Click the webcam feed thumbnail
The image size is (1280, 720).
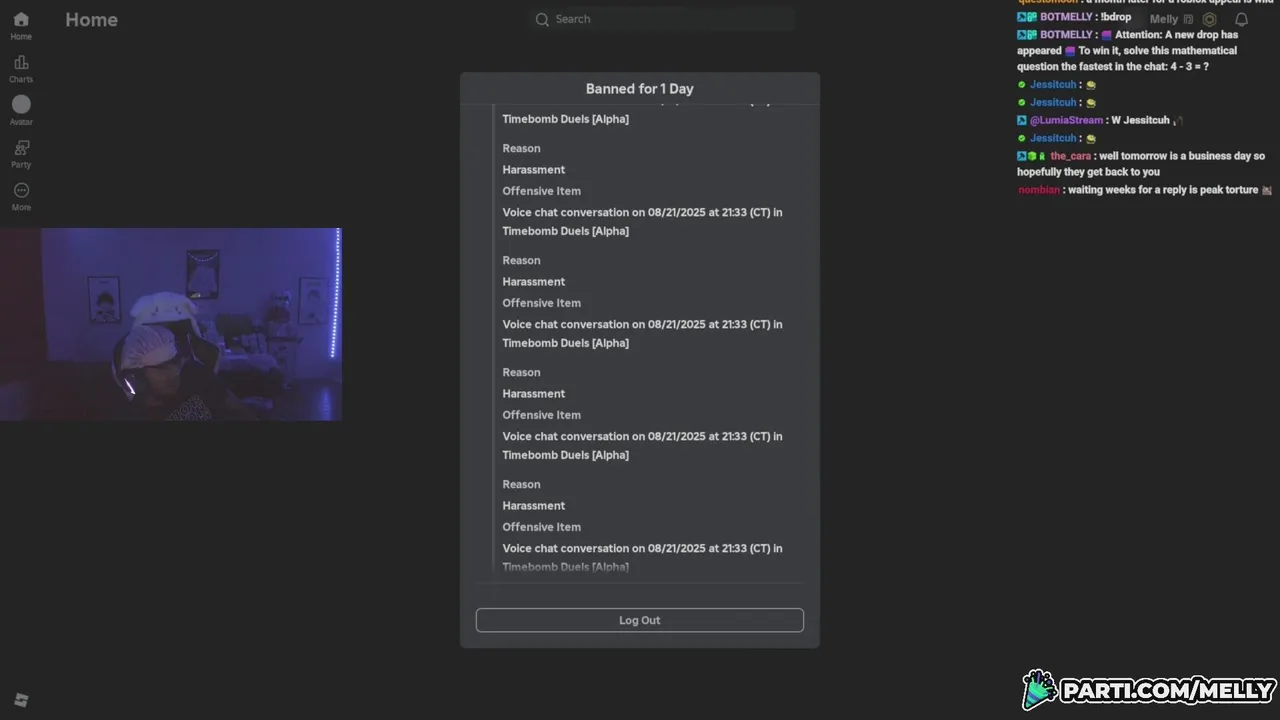171,324
